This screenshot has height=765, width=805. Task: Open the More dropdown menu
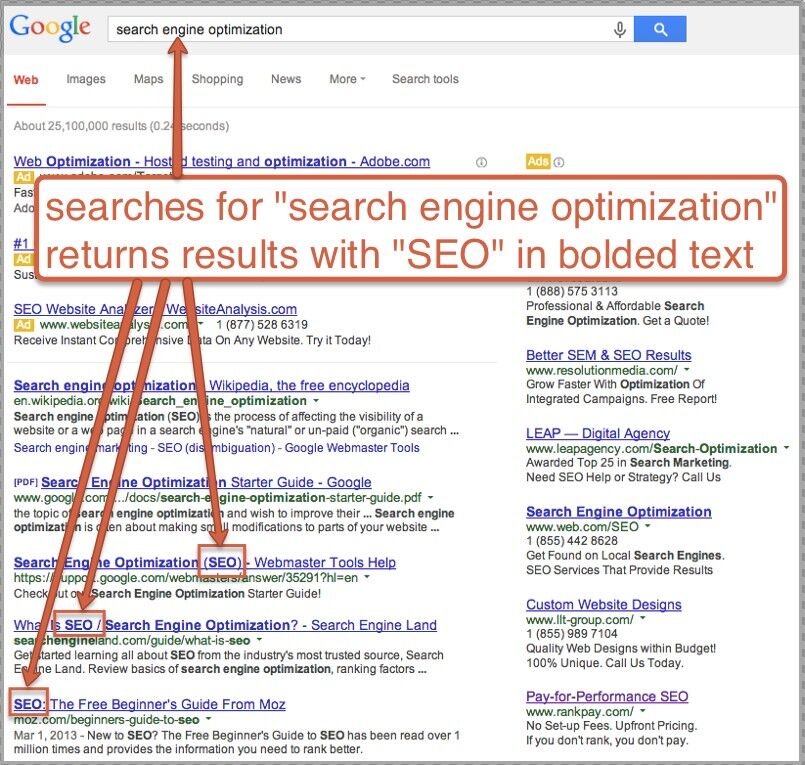pyautogui.click(x=347, y=79)
